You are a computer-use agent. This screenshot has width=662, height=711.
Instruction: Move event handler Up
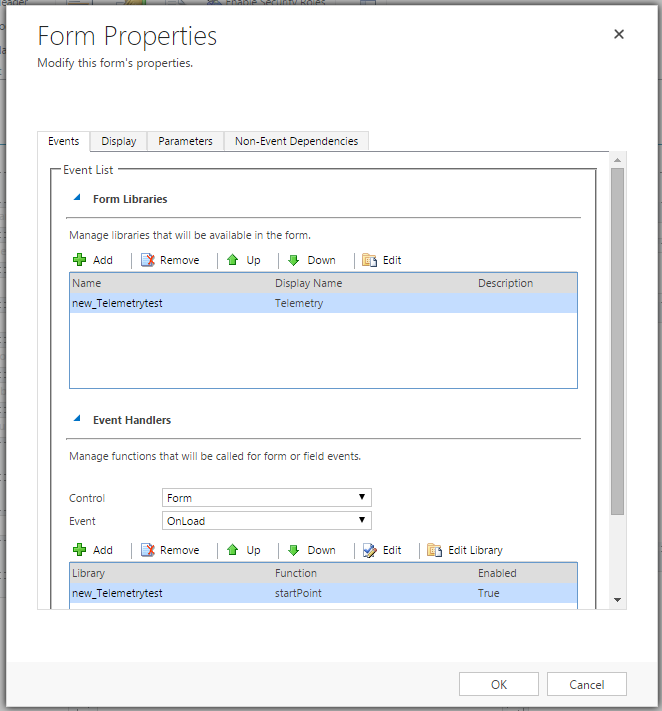(243, 550)
